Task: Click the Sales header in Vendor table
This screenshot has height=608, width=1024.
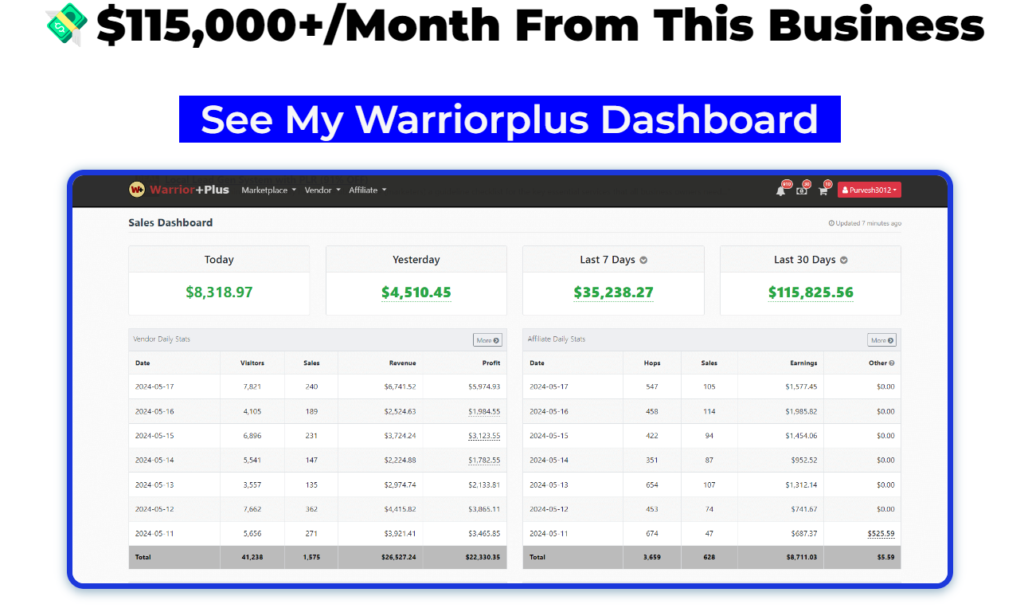Action: pos(312,363)
